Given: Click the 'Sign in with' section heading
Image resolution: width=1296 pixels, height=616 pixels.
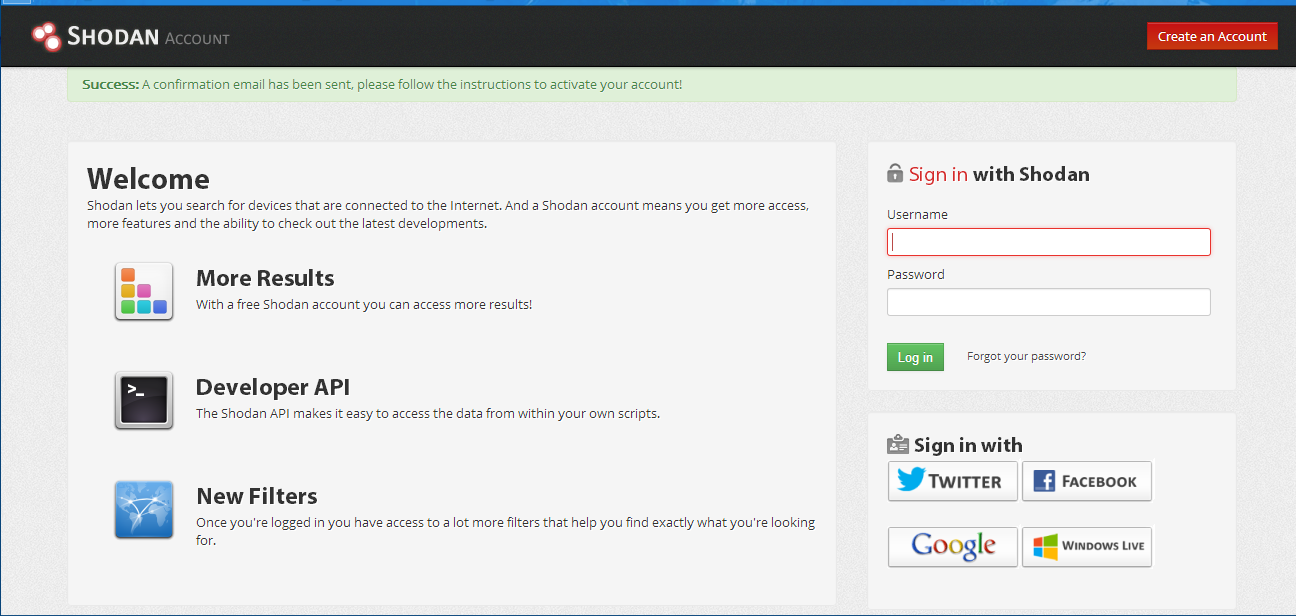Looking at the screenshot, I should (968, 445).
